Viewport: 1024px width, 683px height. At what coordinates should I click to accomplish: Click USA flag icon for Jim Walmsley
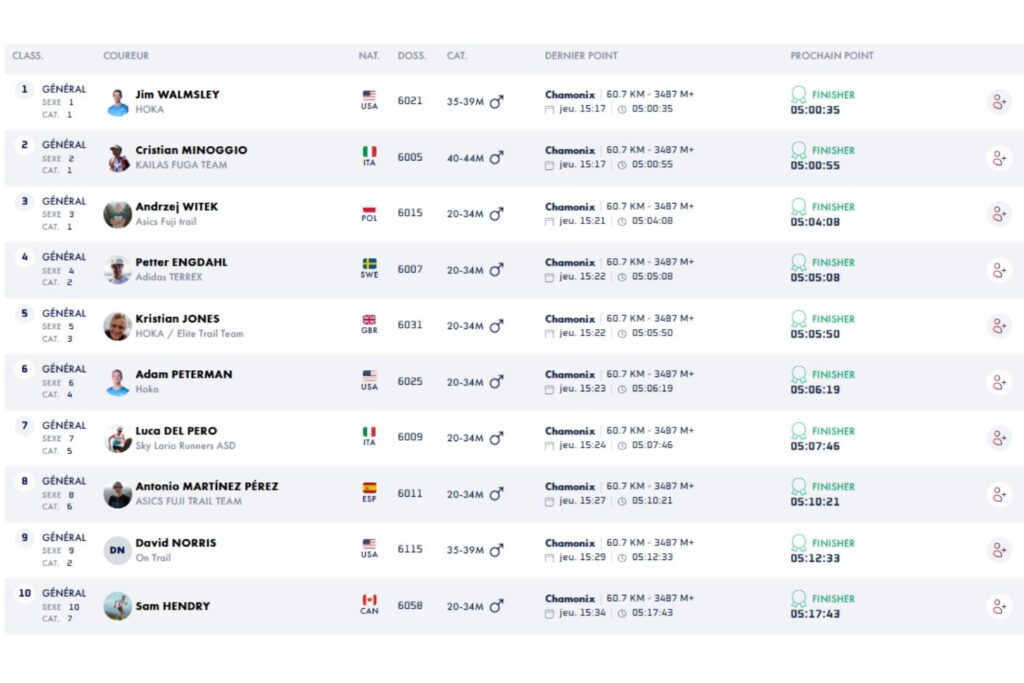click(x=369, y=96)
